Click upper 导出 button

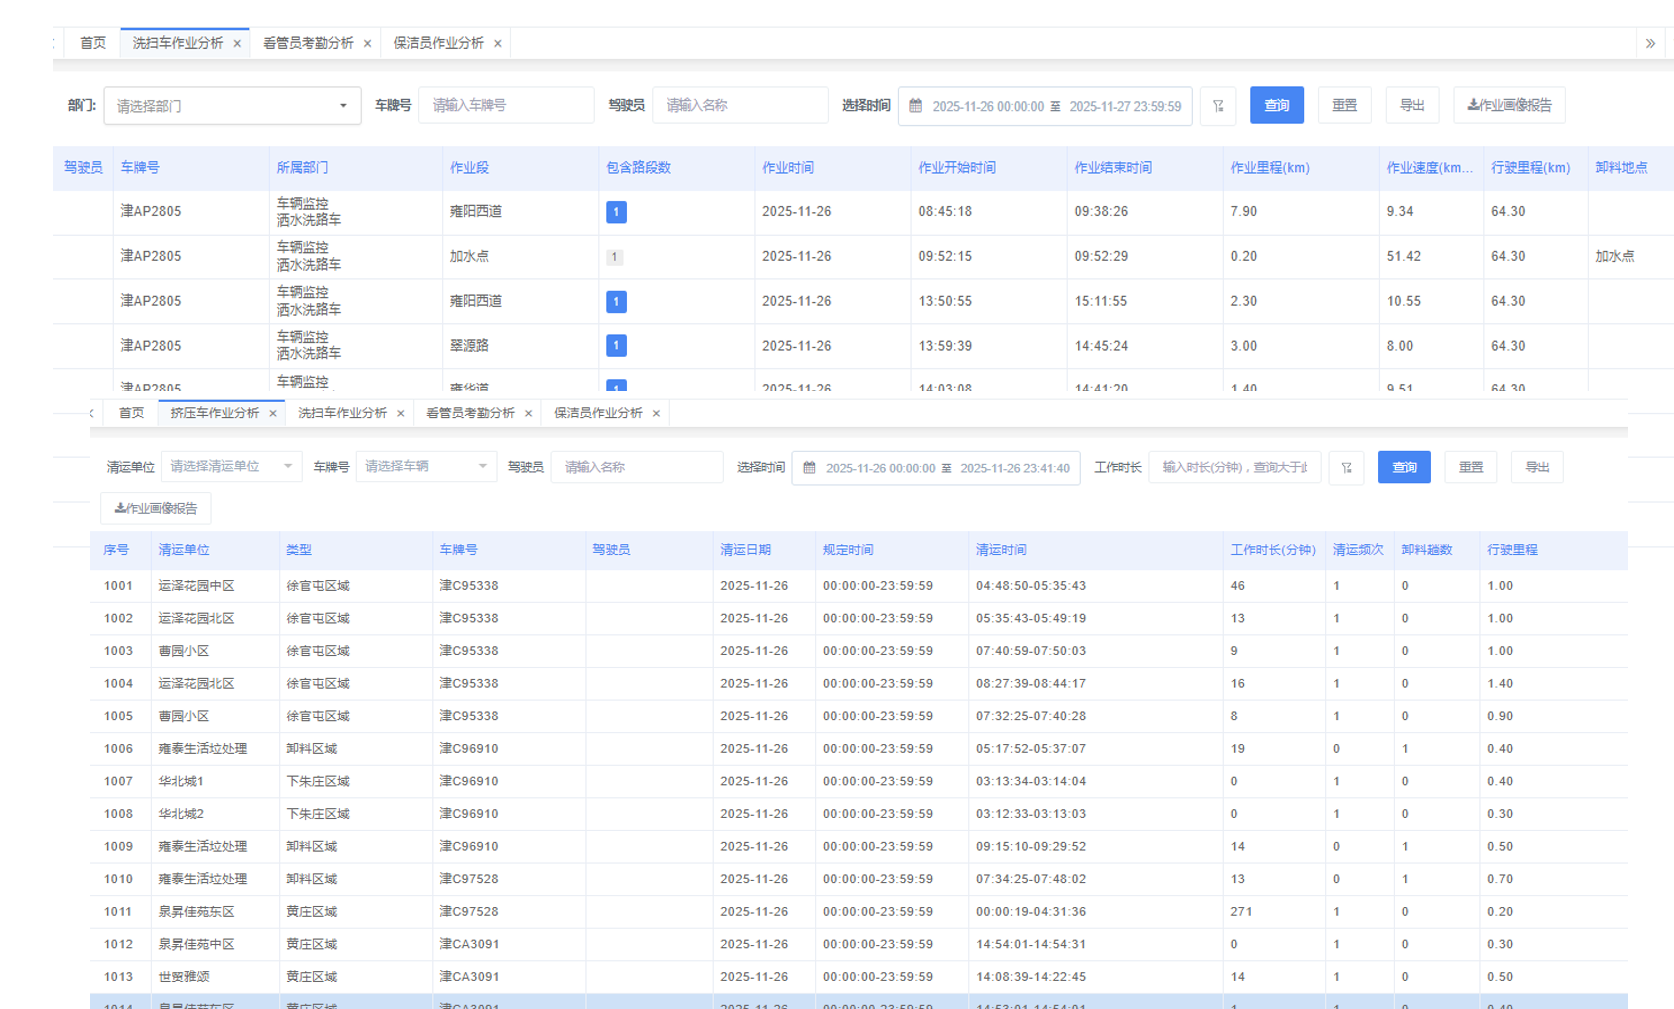pyautogui.click(x=1412, y=106)
